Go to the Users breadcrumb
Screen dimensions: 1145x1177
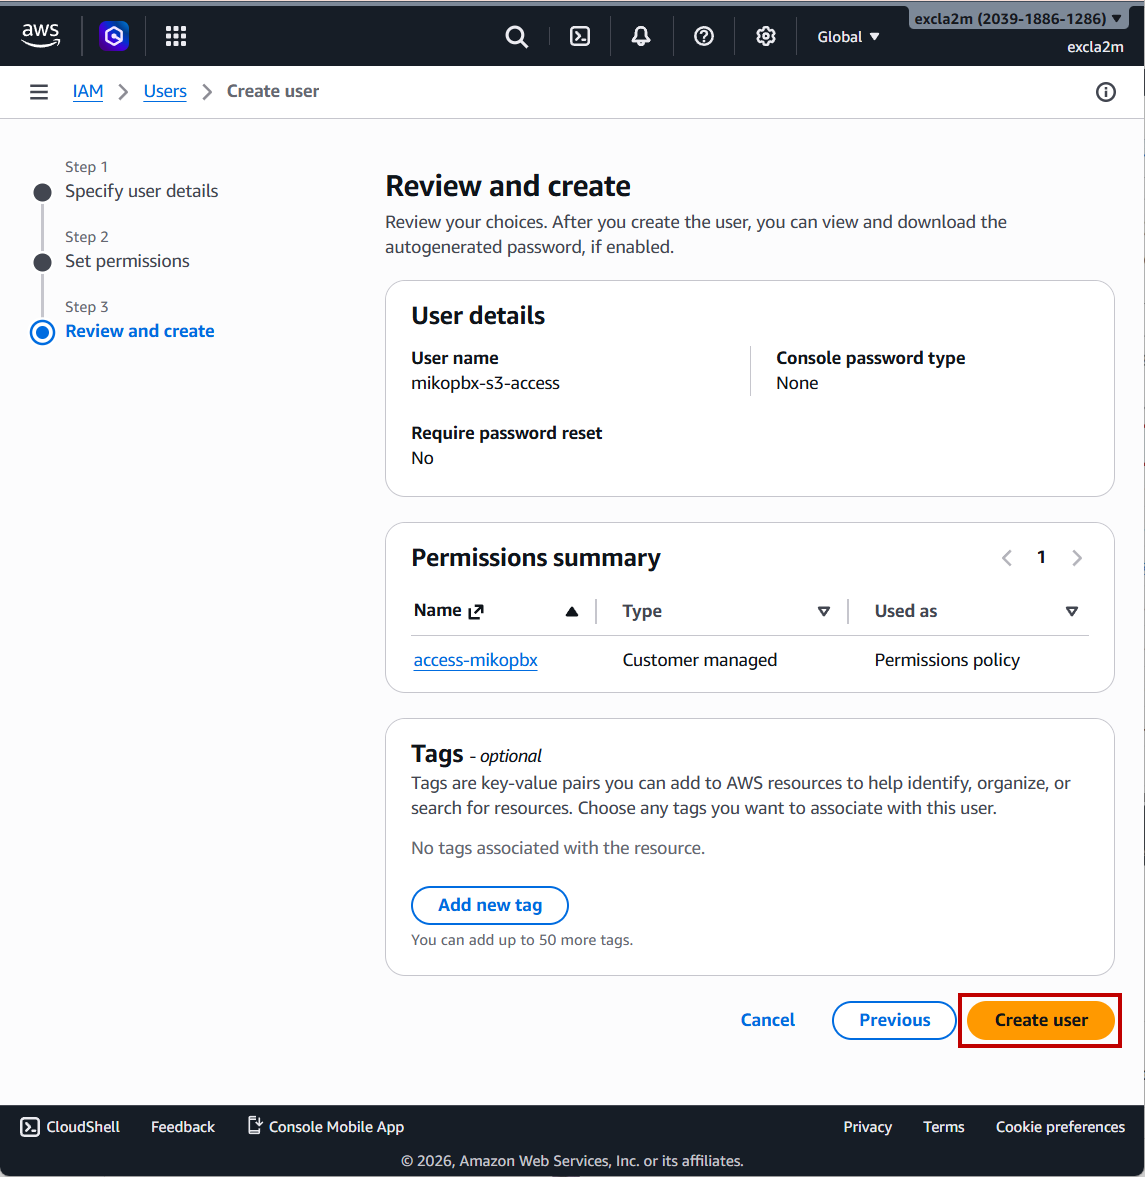click(x=165, y=91)
